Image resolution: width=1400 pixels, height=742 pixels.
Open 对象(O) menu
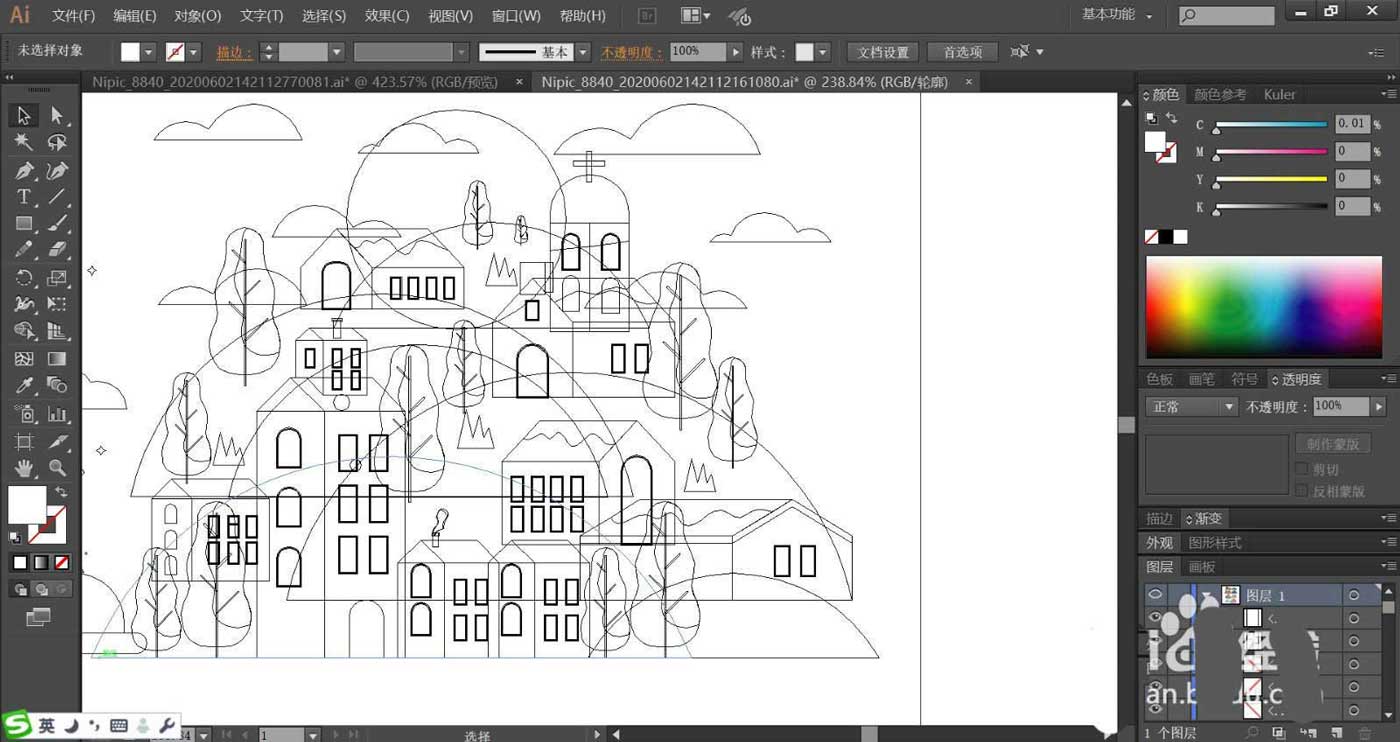click(197, 16)
